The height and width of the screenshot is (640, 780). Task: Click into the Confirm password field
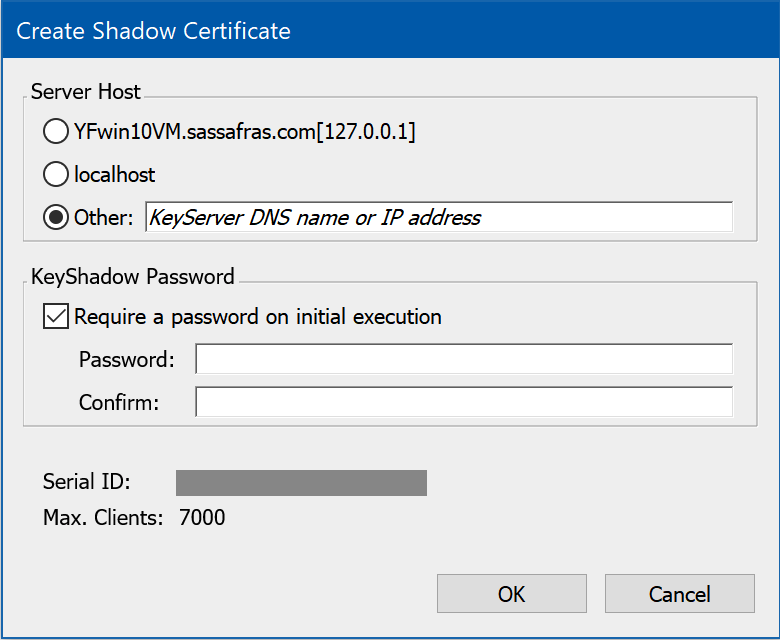click(x=463, y=402)
